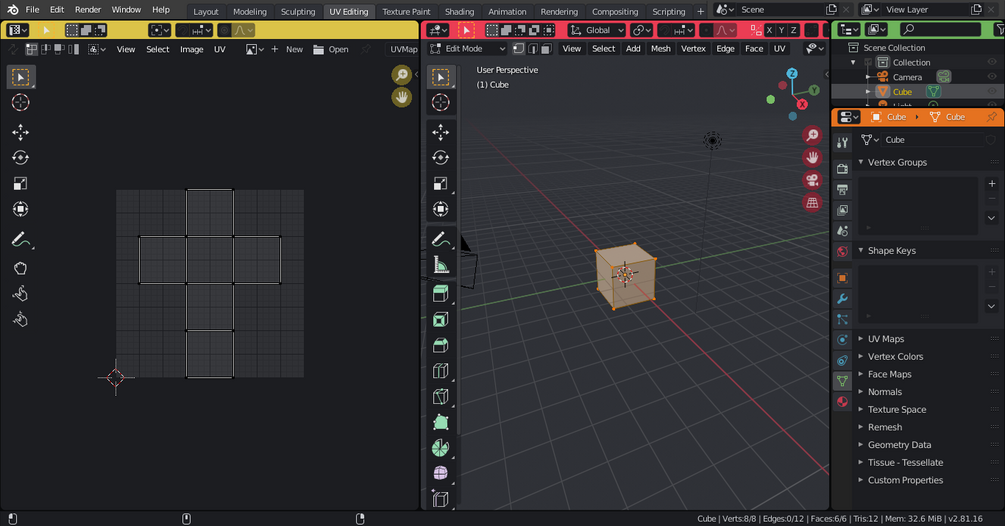Open the Global transform orientation dropdown
The width and height of the screenshot is (1005, 526).
(597, 30)
